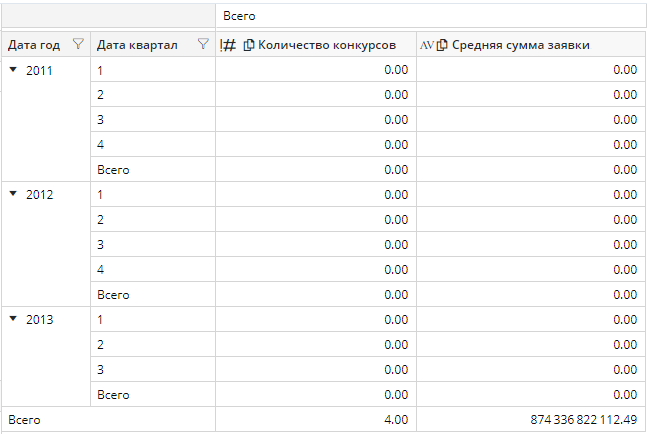Collapse the 2012 year group

pos(13,195)
